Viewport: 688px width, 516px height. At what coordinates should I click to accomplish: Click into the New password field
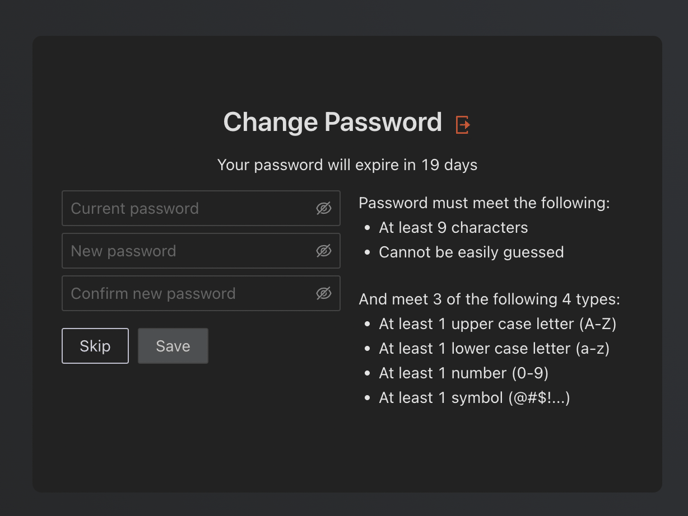tap(188, 251)
